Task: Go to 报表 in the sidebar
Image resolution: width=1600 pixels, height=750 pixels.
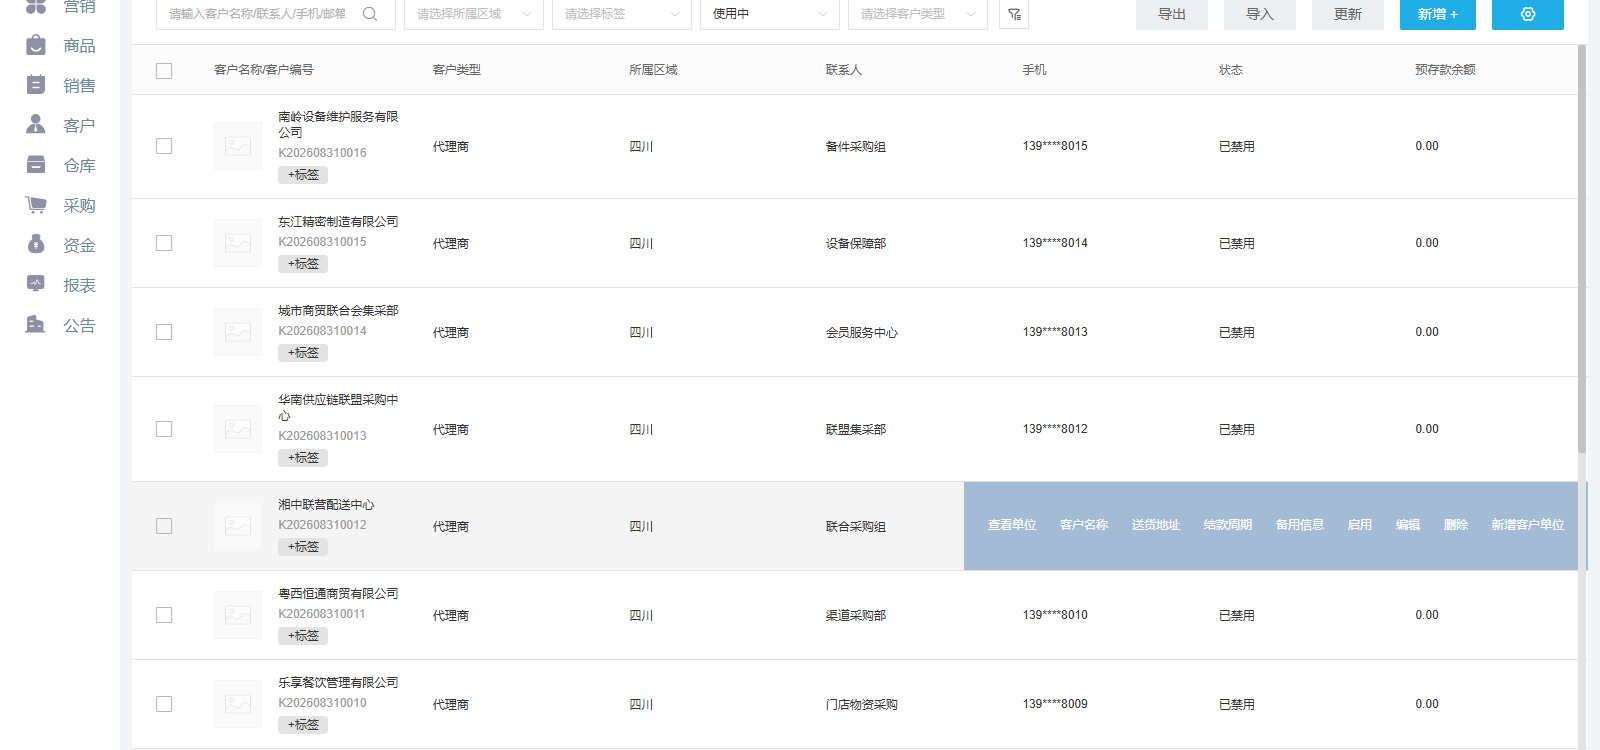Action: click(79, 286)
